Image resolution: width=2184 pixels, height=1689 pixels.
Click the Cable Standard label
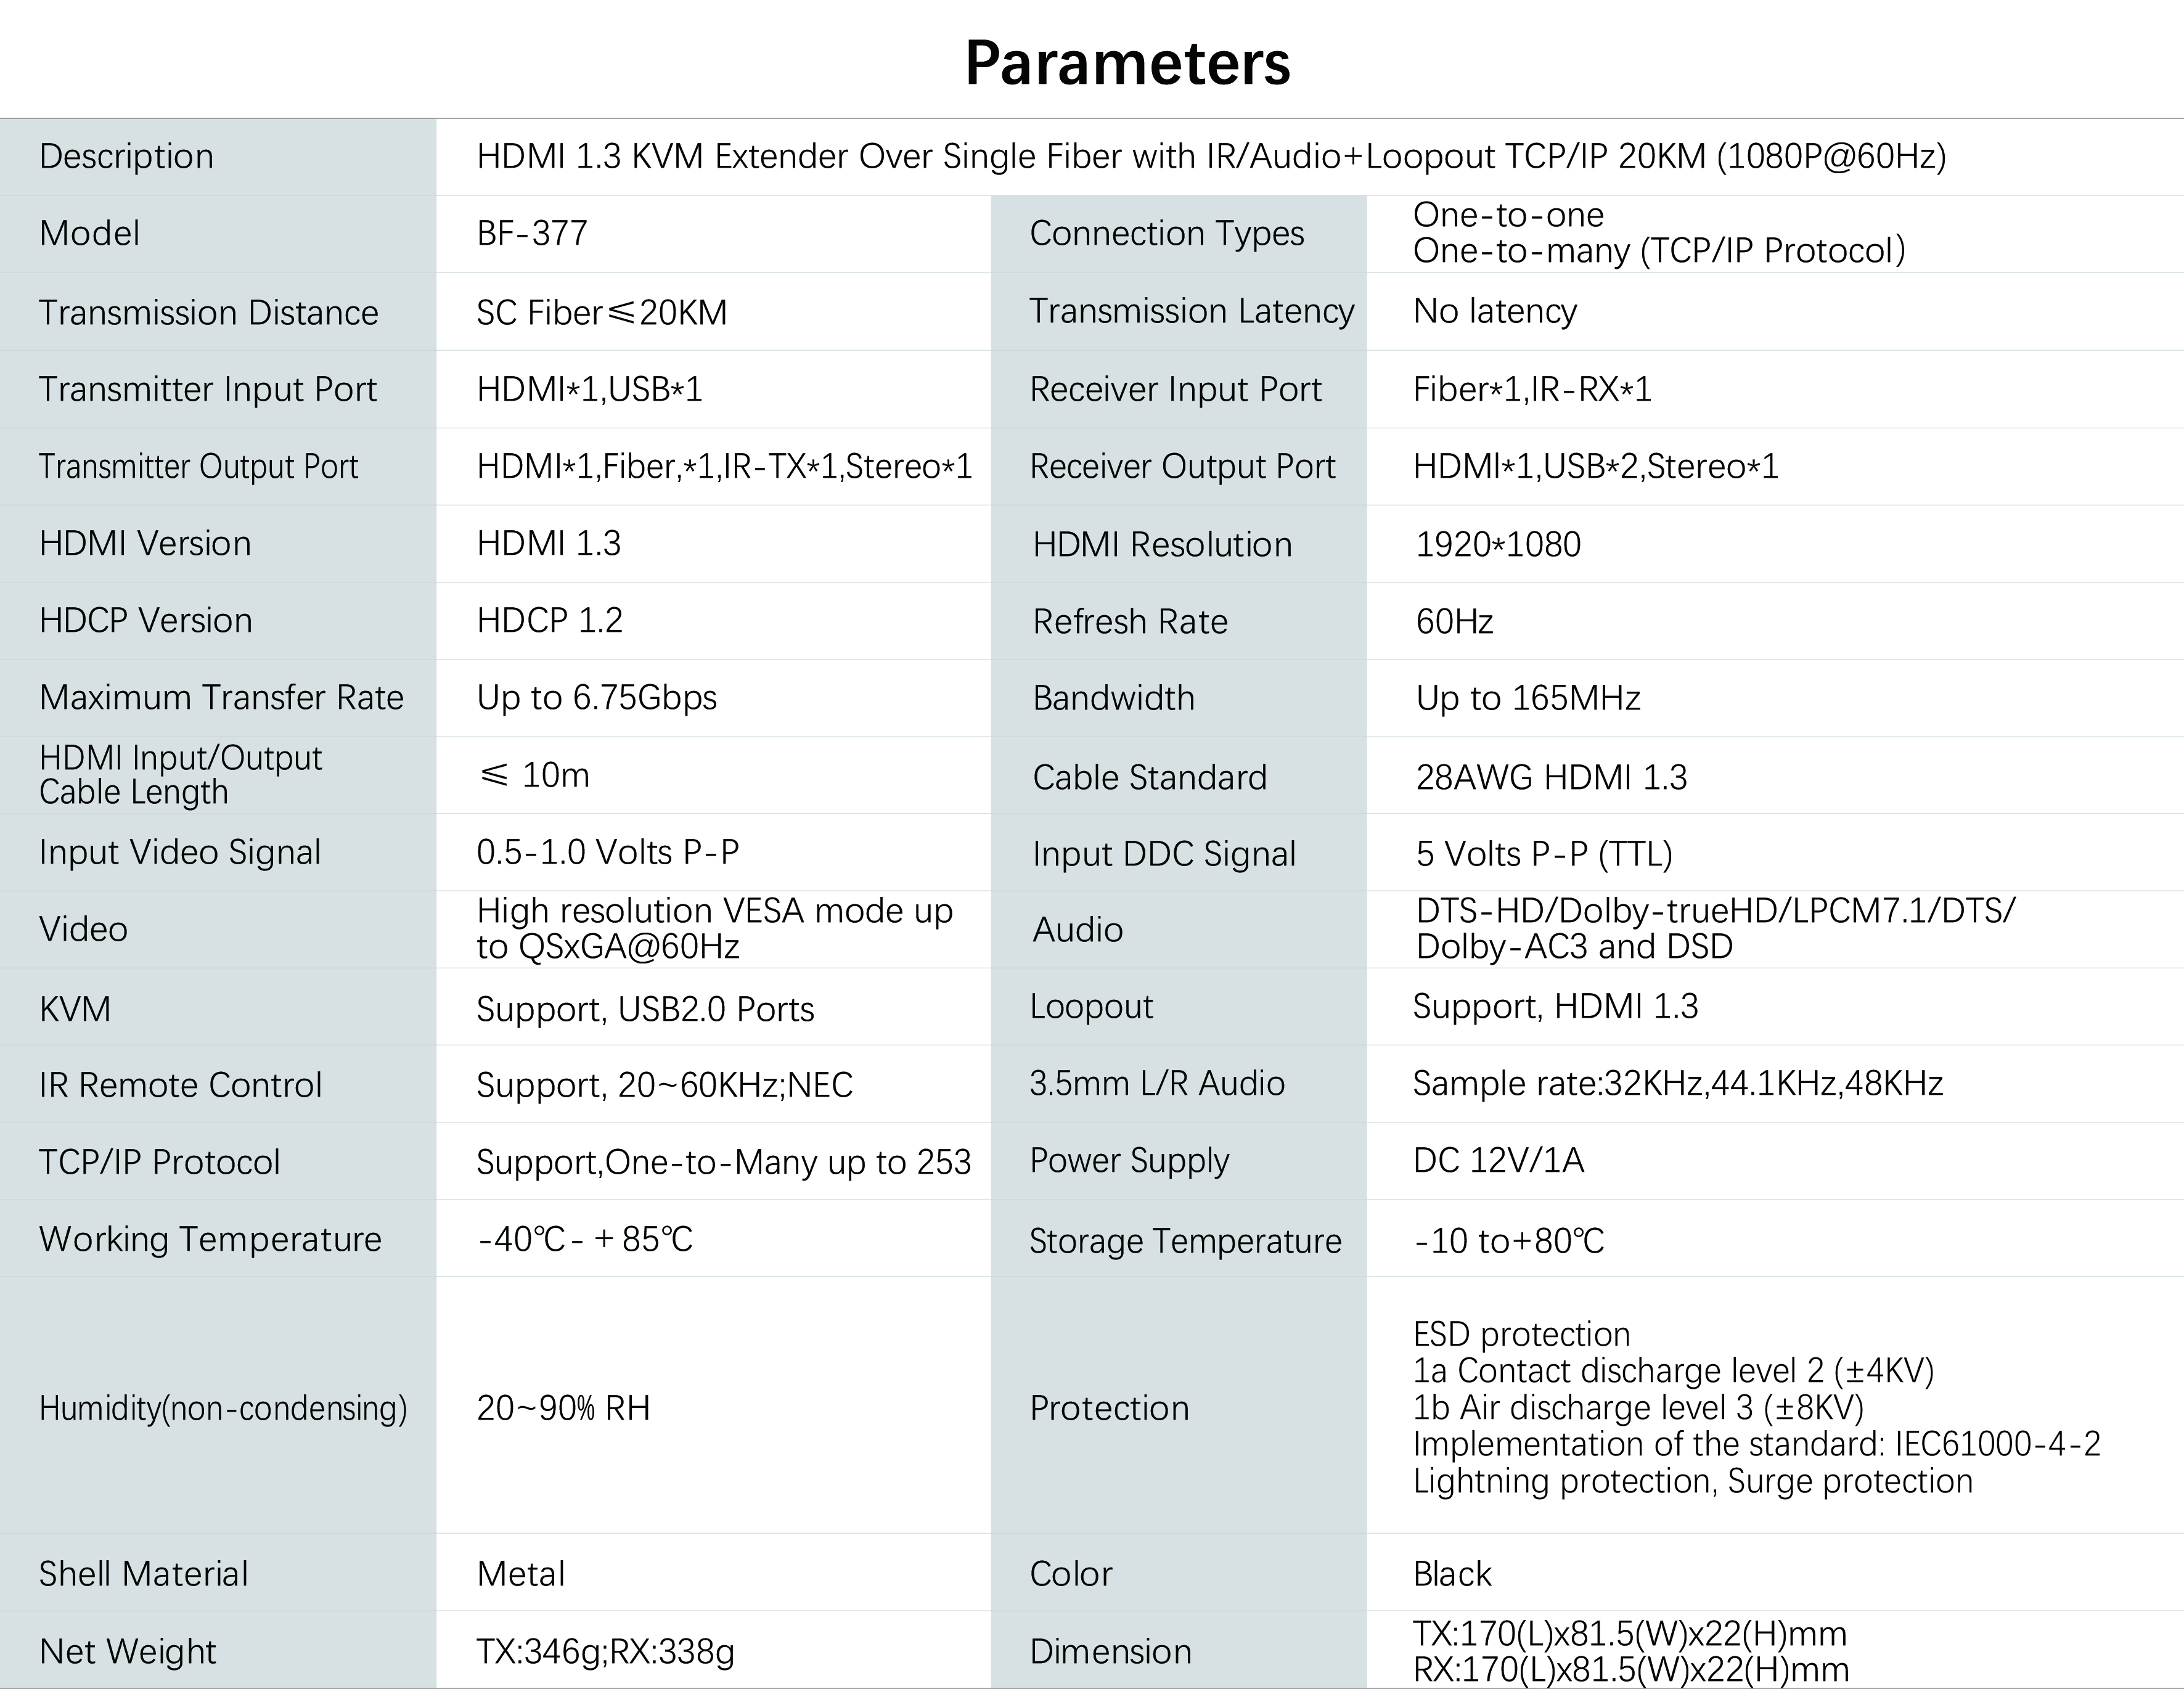(1150, 777)
